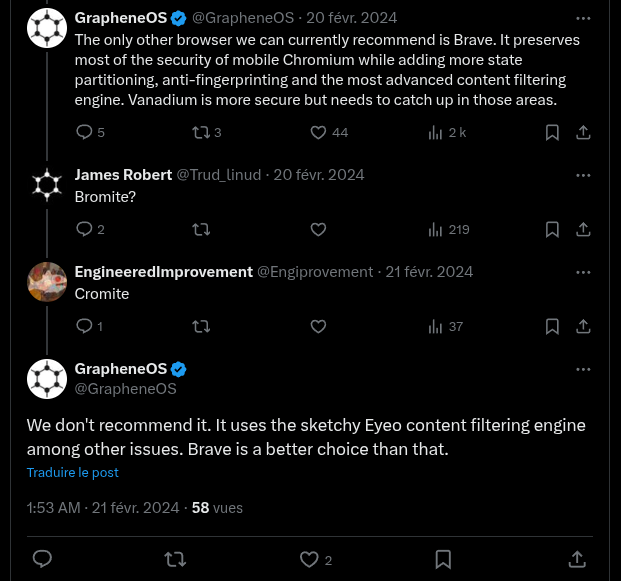Reply to James Robert's Bromite tweet

point(85,229)
